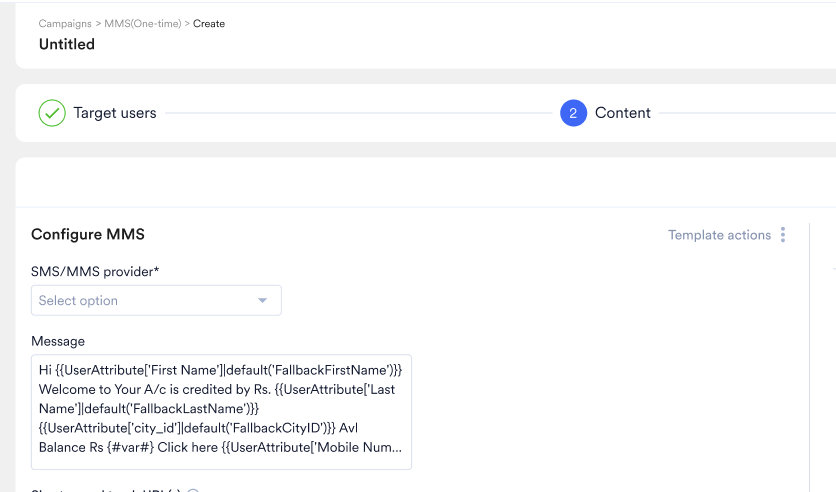Open the Select option provider combo box
836x492 pixels.
tap(156, 301)
